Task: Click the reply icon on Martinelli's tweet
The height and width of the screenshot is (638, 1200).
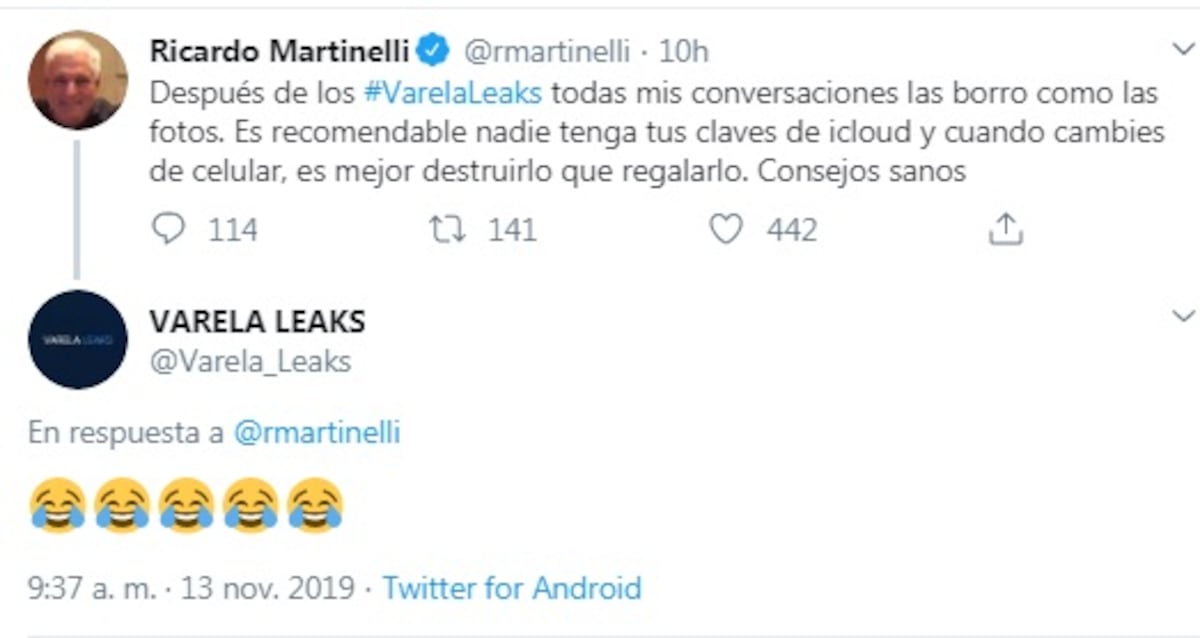Action: pos(171,229)
